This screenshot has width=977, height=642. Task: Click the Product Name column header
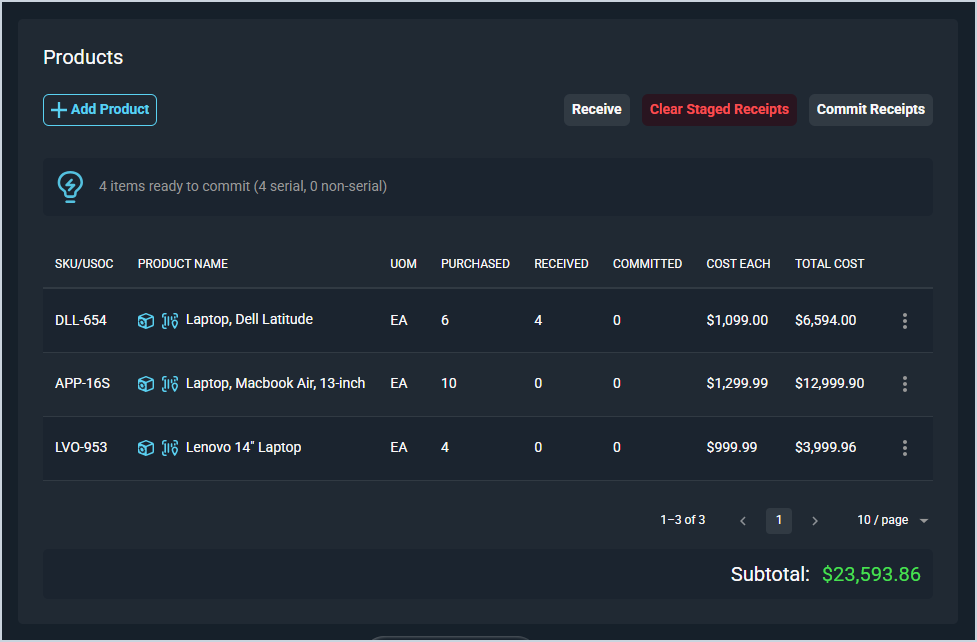(183, 264)
